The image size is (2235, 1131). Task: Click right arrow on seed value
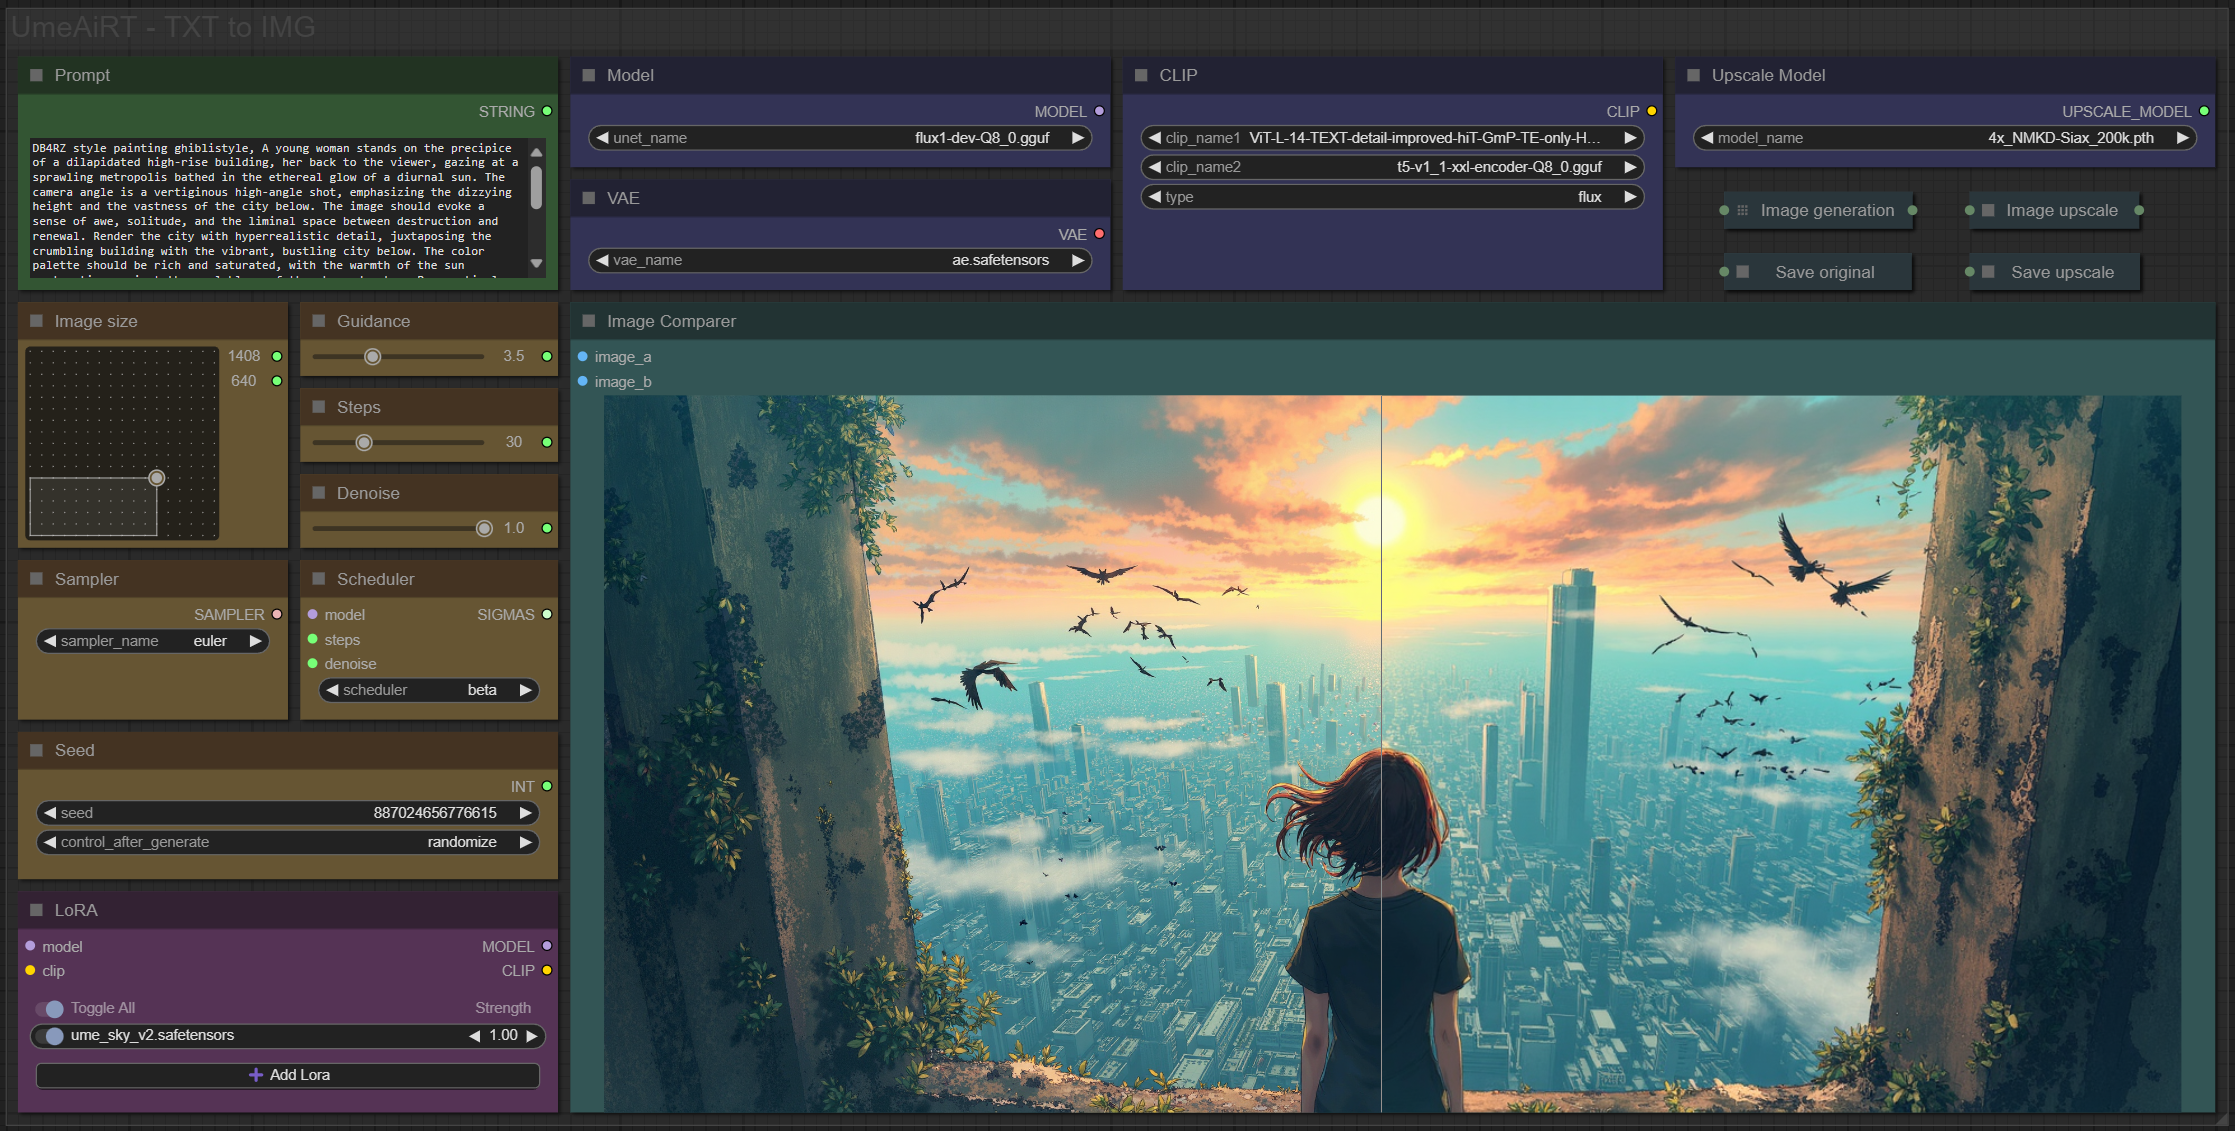[x=525, y=813]
